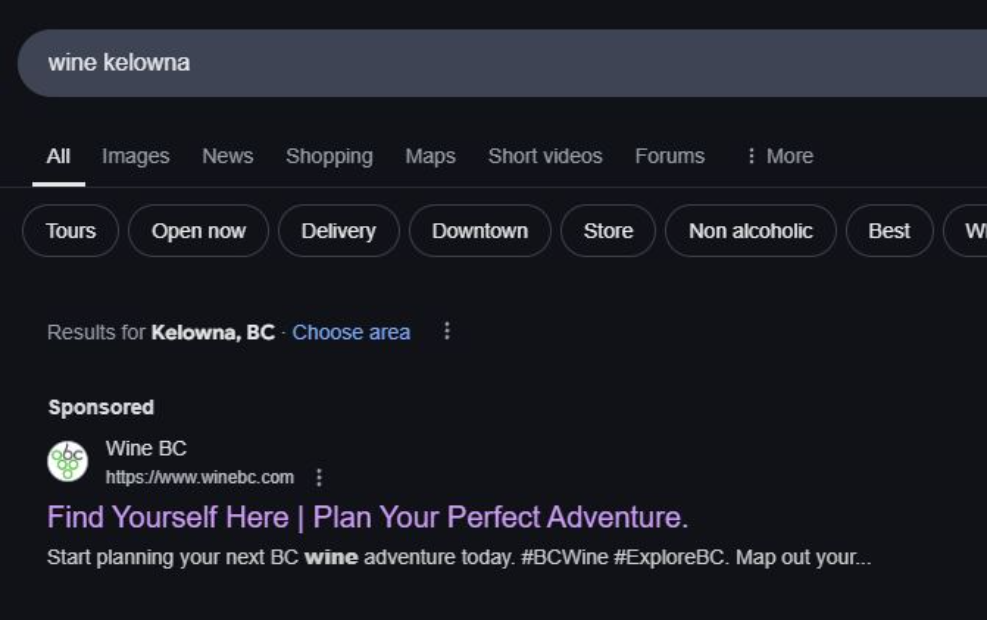The width and height of the screenshot is (987, 620).
Task: Go to the Maps tab
Action: 430,156
